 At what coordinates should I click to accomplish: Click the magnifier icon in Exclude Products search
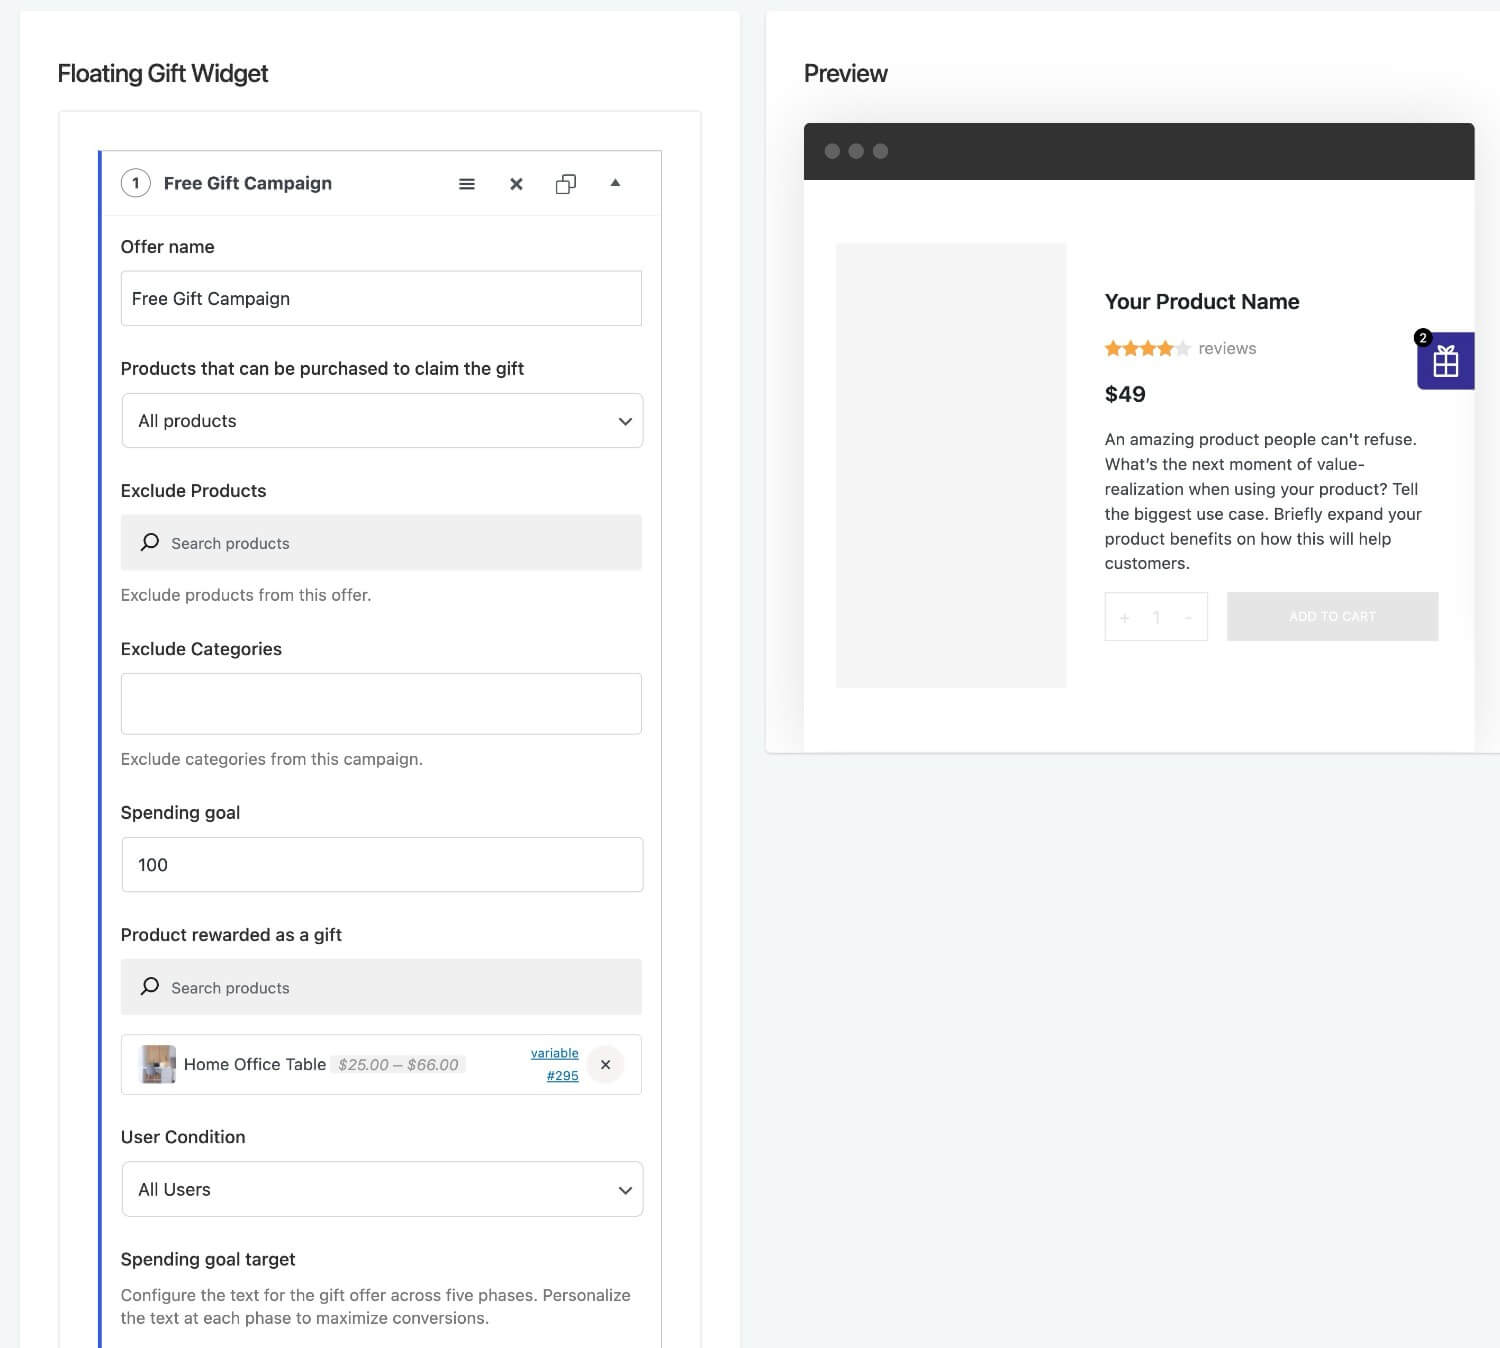[150, 542]
